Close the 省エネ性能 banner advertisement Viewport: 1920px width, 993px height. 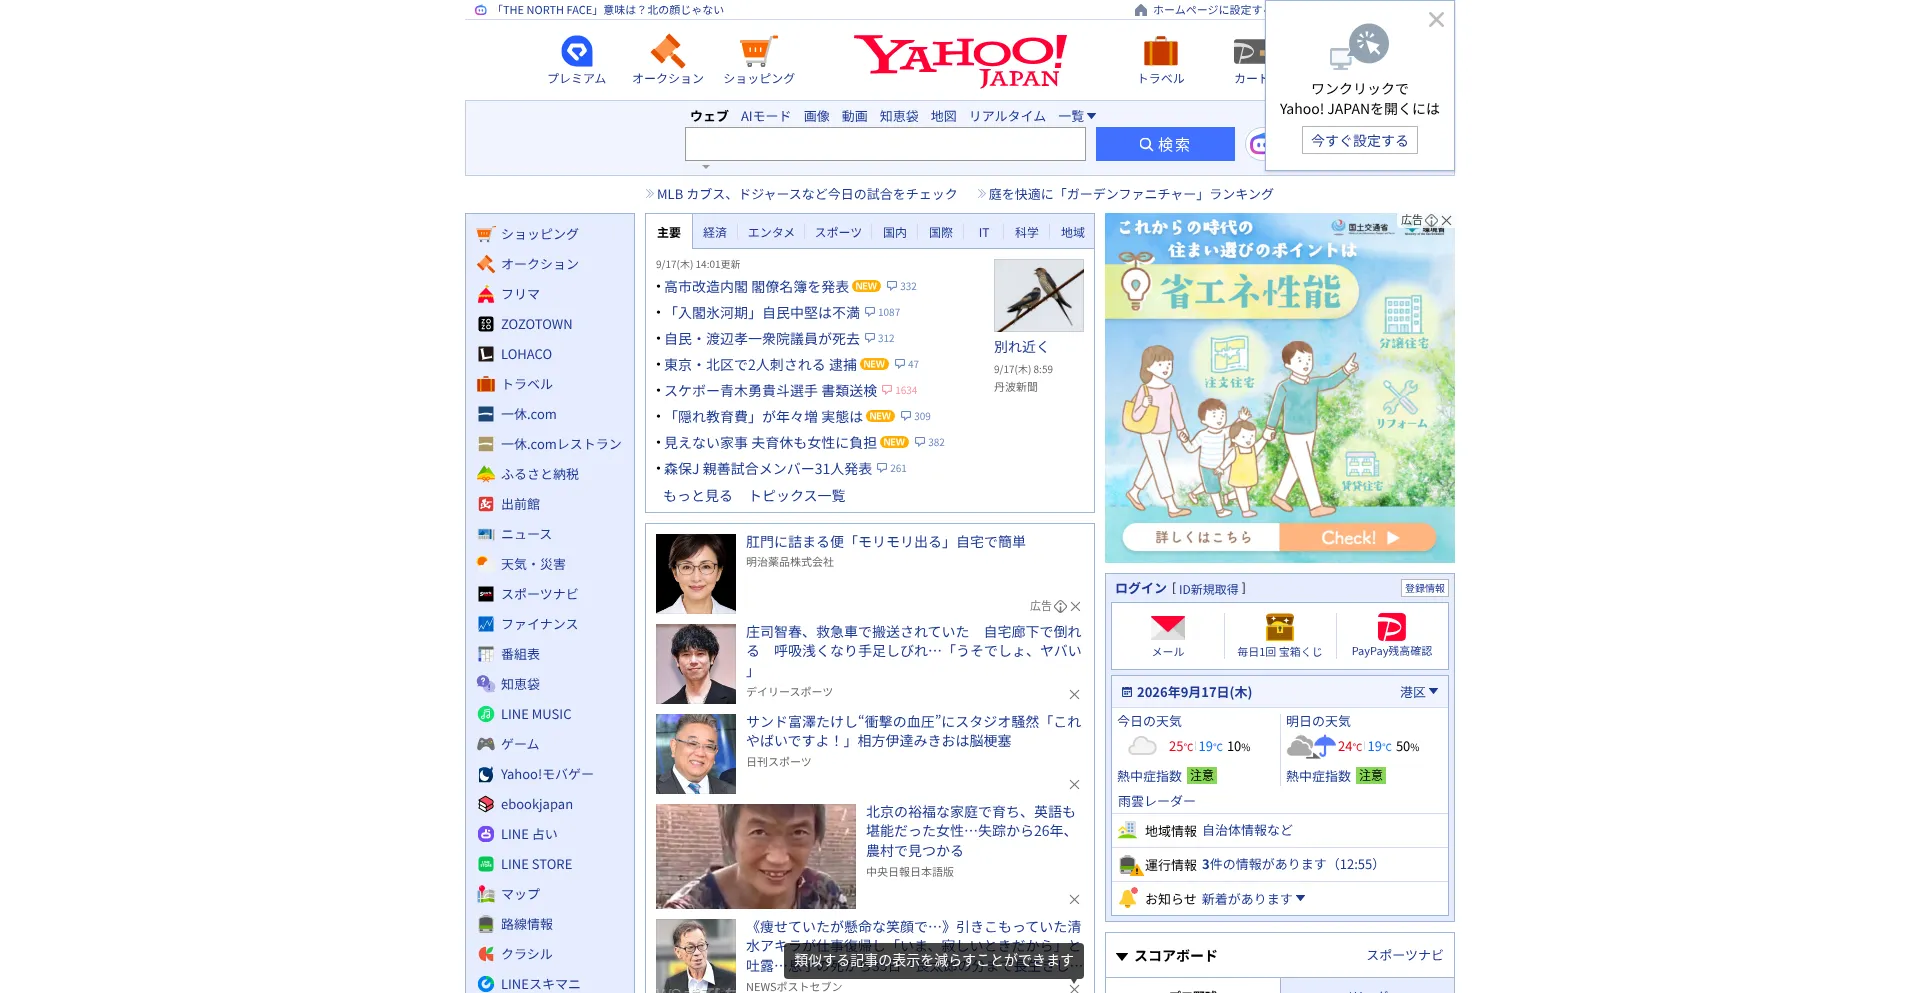(1446, 220)
